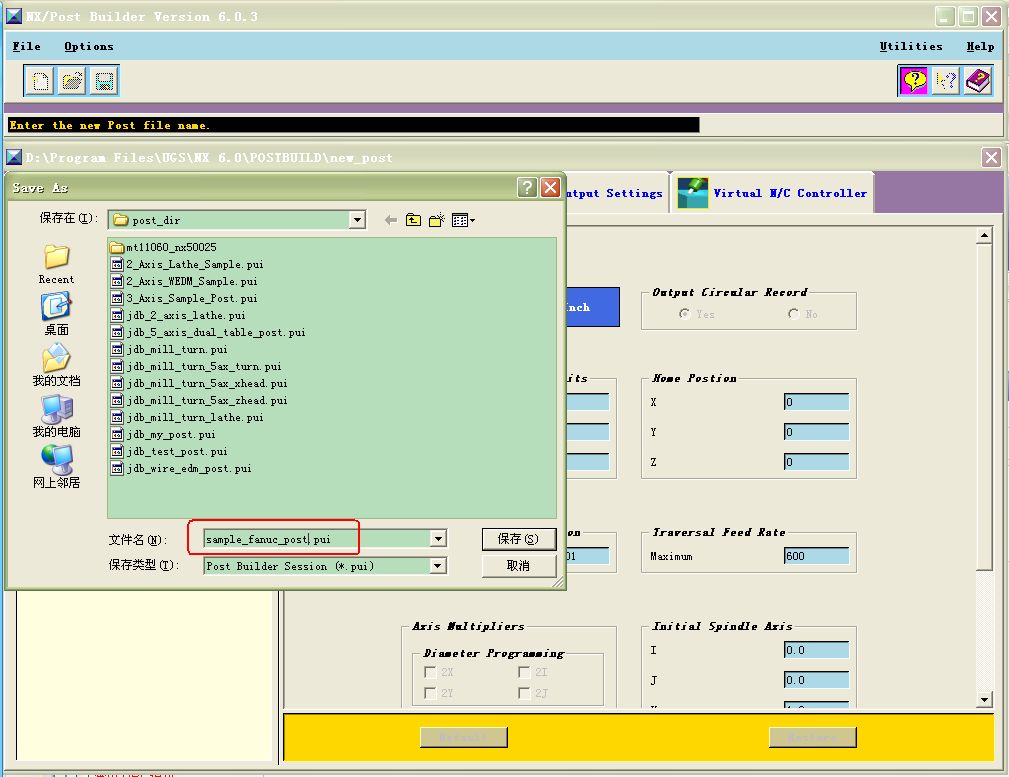Click the Home Position Z field
The image size is (1009, 777).
(x=816, y=462)
